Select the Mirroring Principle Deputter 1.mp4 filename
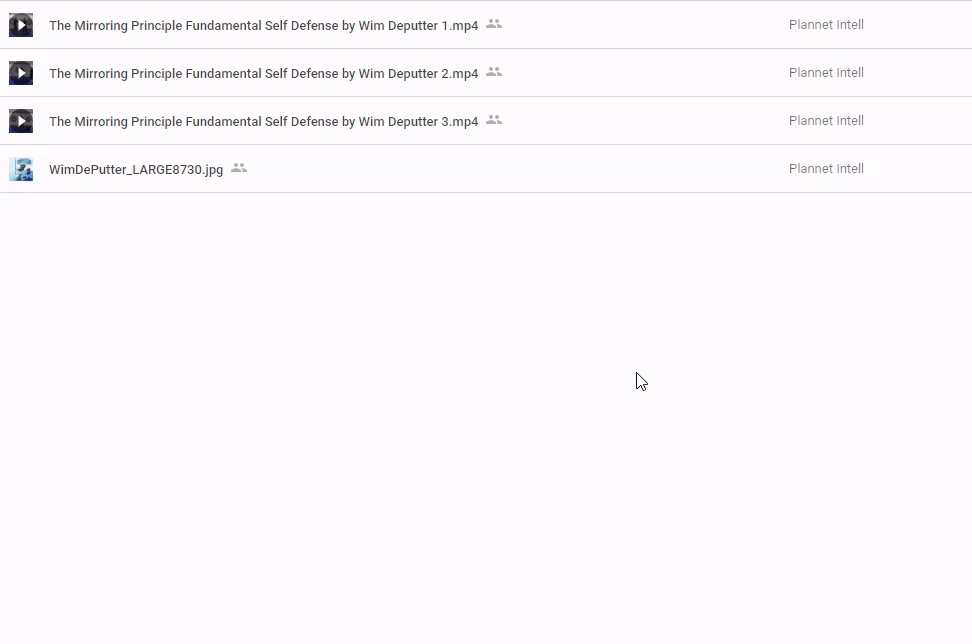This screenshot has width=972, height=644. (x=263, y=25)
